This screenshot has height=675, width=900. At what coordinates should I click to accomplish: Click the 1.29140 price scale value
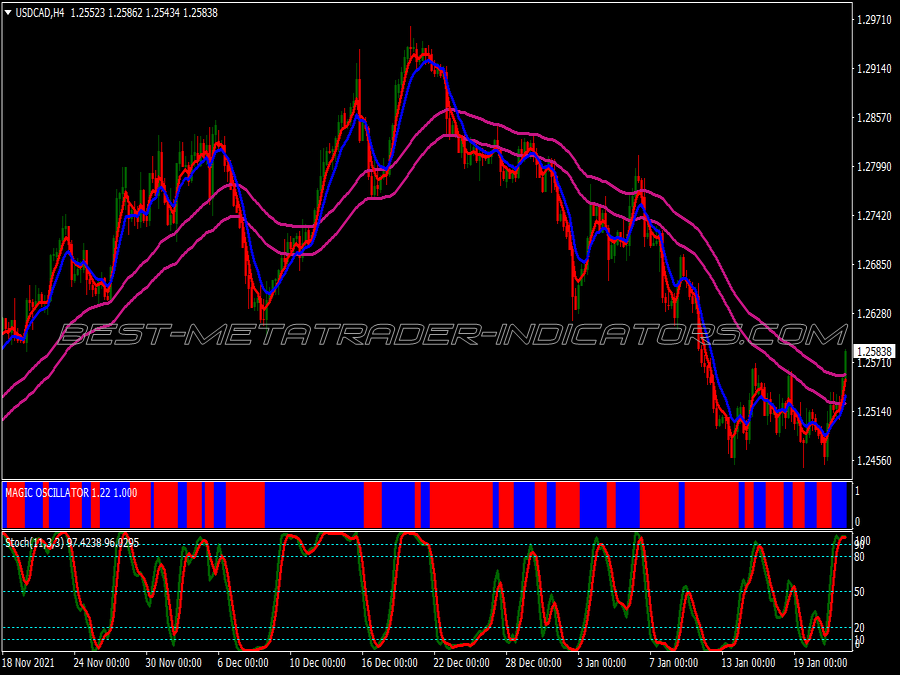[x=874, y=69]
